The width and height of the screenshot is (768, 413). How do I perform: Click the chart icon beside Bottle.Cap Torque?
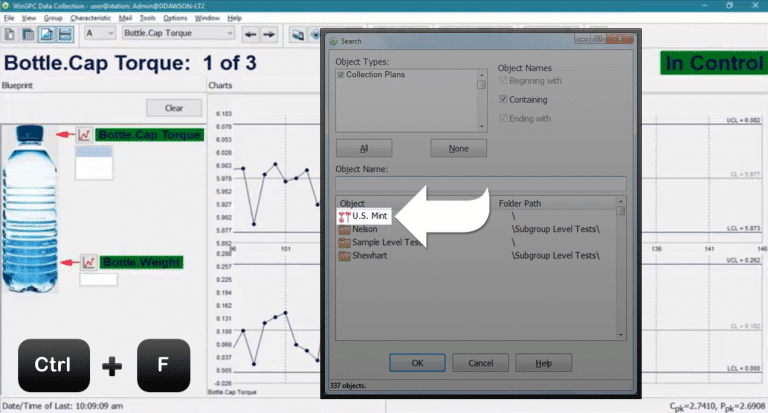pyautogui.click(x=85, y=135)
